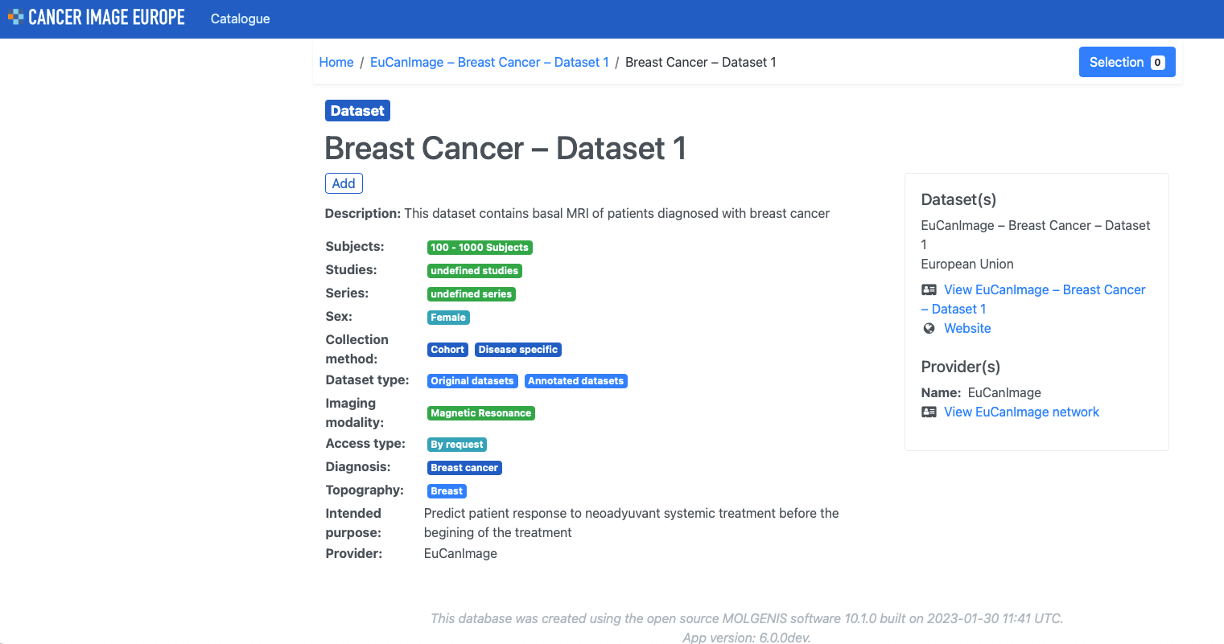The height and width of the screenshot is (644, 1224).
Task: Click the Selection button showing zero items
Action: [x=1127, y=62]
